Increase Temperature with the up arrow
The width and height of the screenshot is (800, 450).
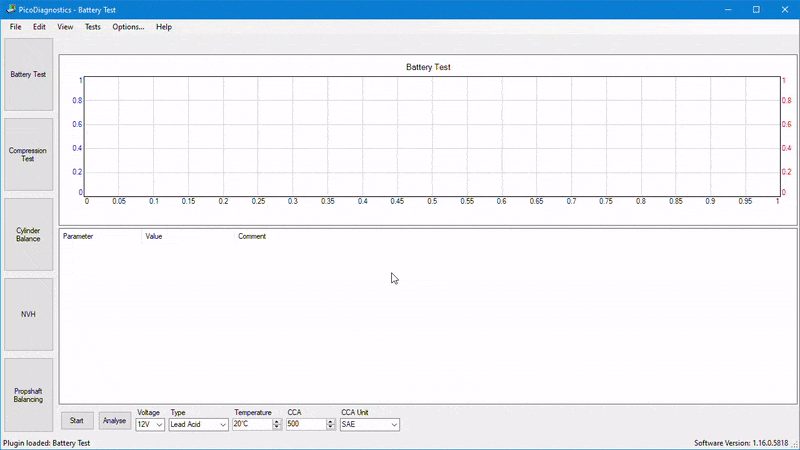(x=277, y=421)
